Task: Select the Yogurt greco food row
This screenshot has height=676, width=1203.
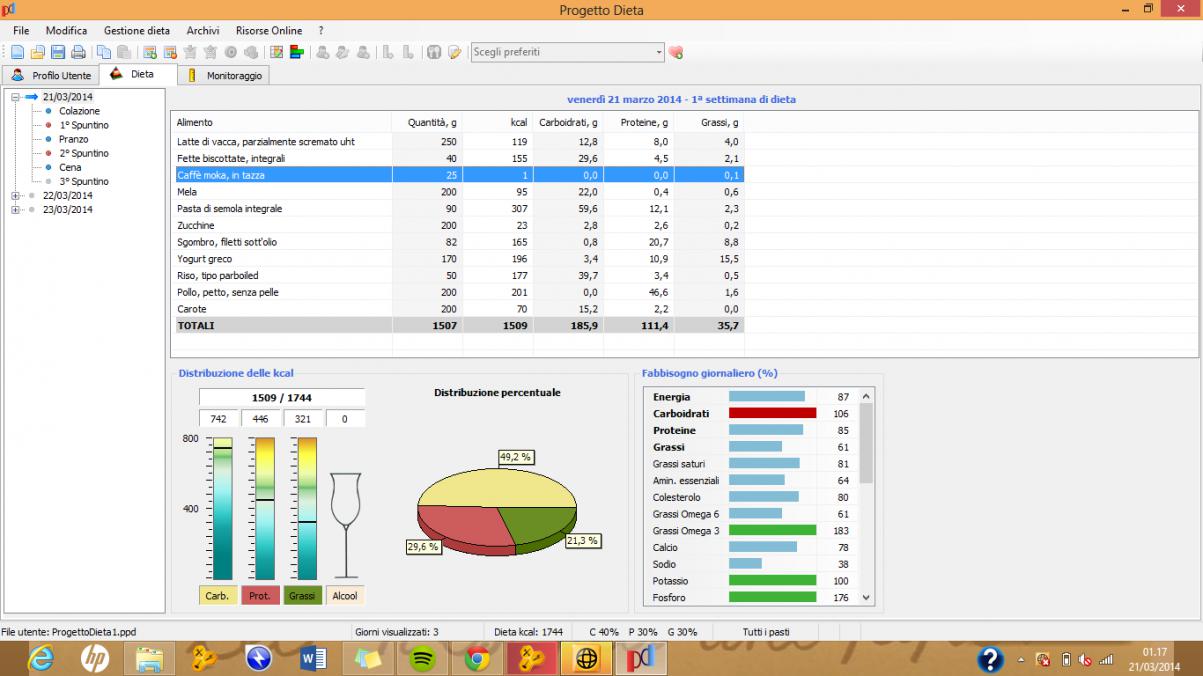Action: tap(204, 259)
